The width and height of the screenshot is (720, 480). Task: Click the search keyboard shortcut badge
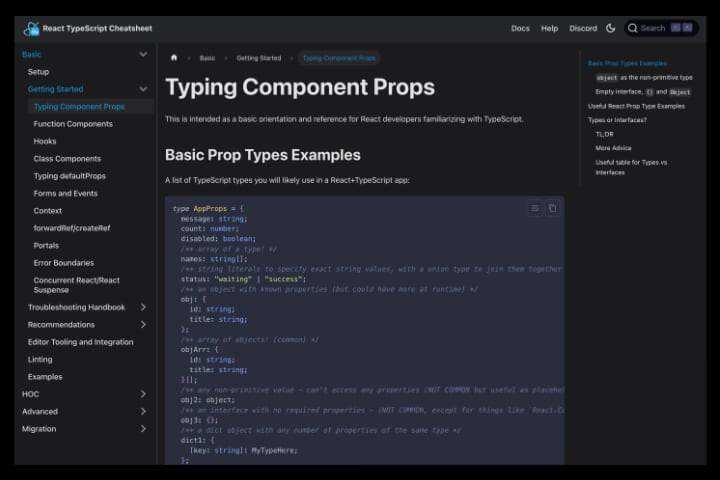tap(681, 28)
